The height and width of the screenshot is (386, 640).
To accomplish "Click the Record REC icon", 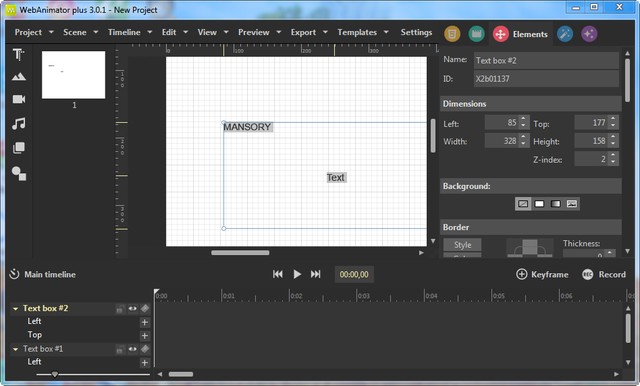I will 587,275.
